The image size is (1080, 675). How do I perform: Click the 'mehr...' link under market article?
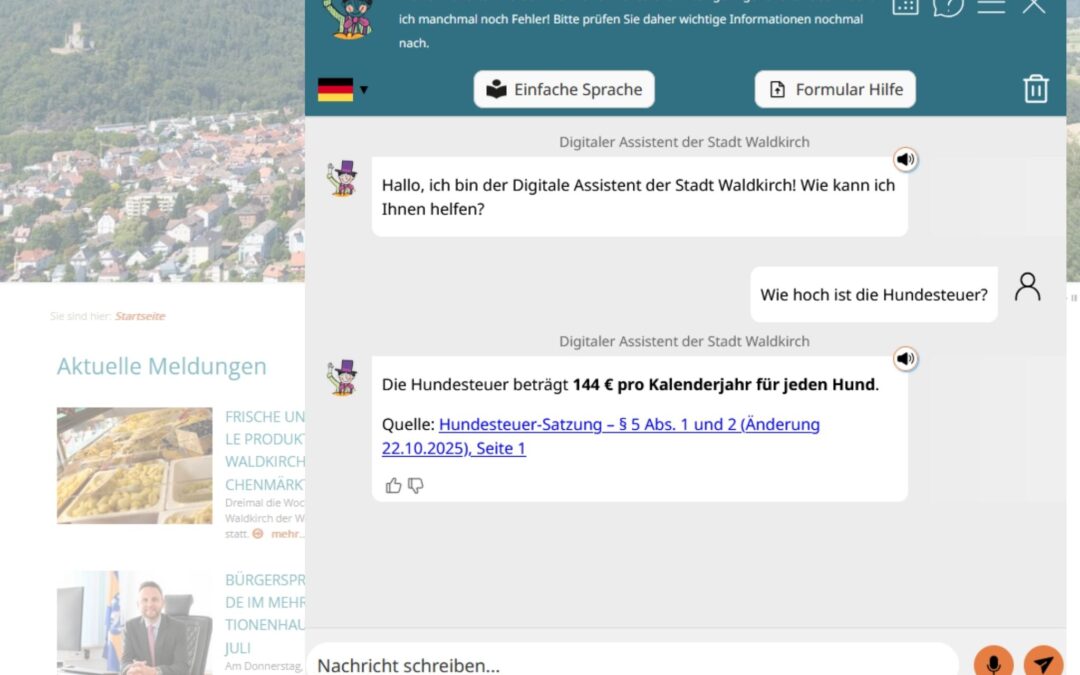point(287,534)
